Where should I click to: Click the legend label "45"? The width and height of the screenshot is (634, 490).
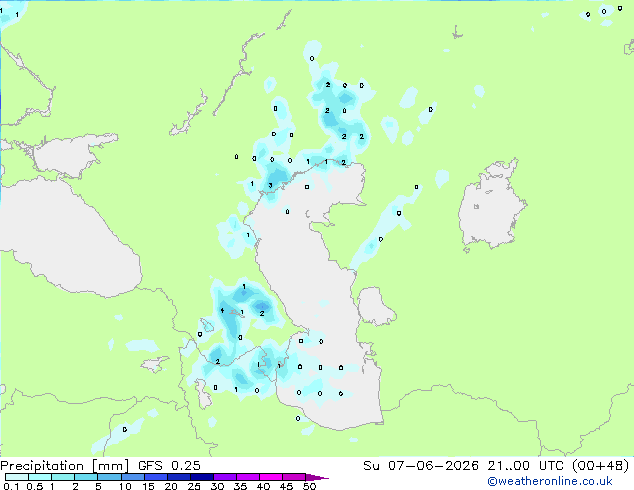[286, 486]
